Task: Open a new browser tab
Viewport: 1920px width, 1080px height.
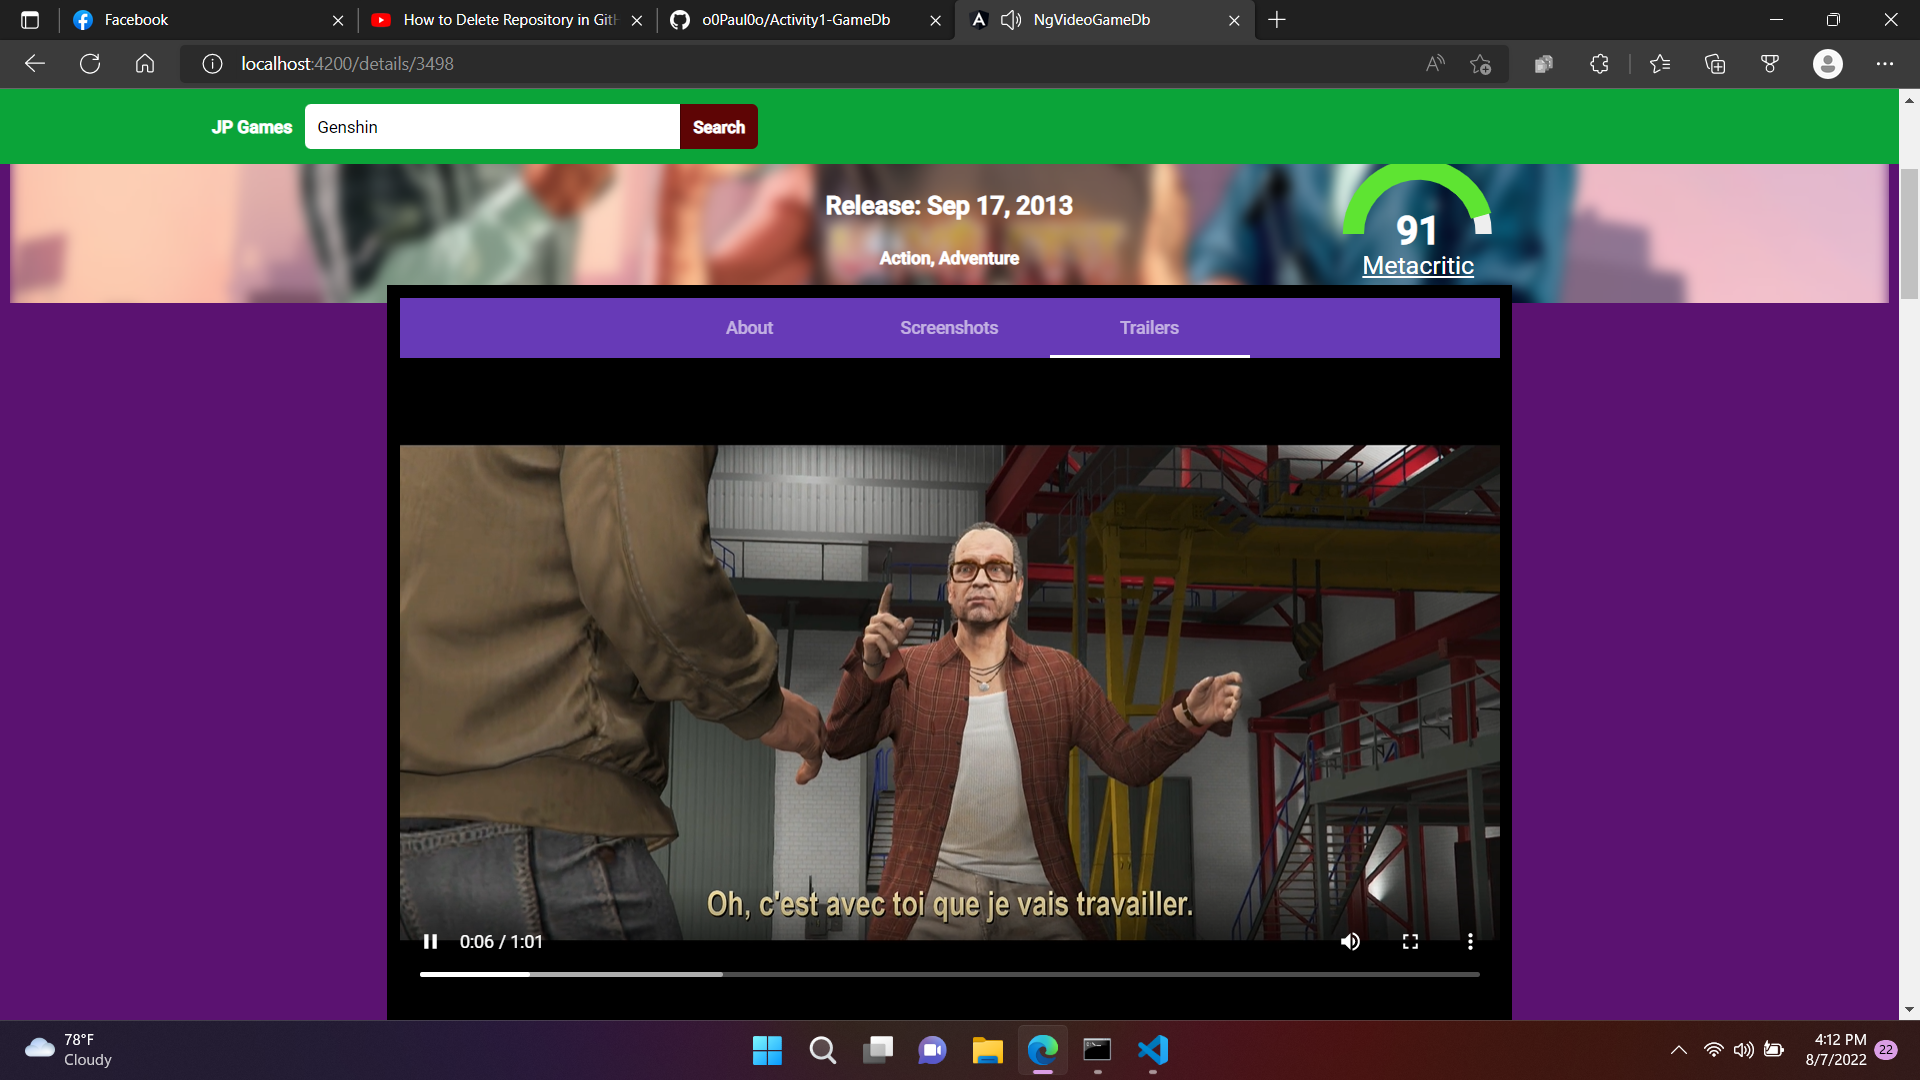Action: [1277, 20]
